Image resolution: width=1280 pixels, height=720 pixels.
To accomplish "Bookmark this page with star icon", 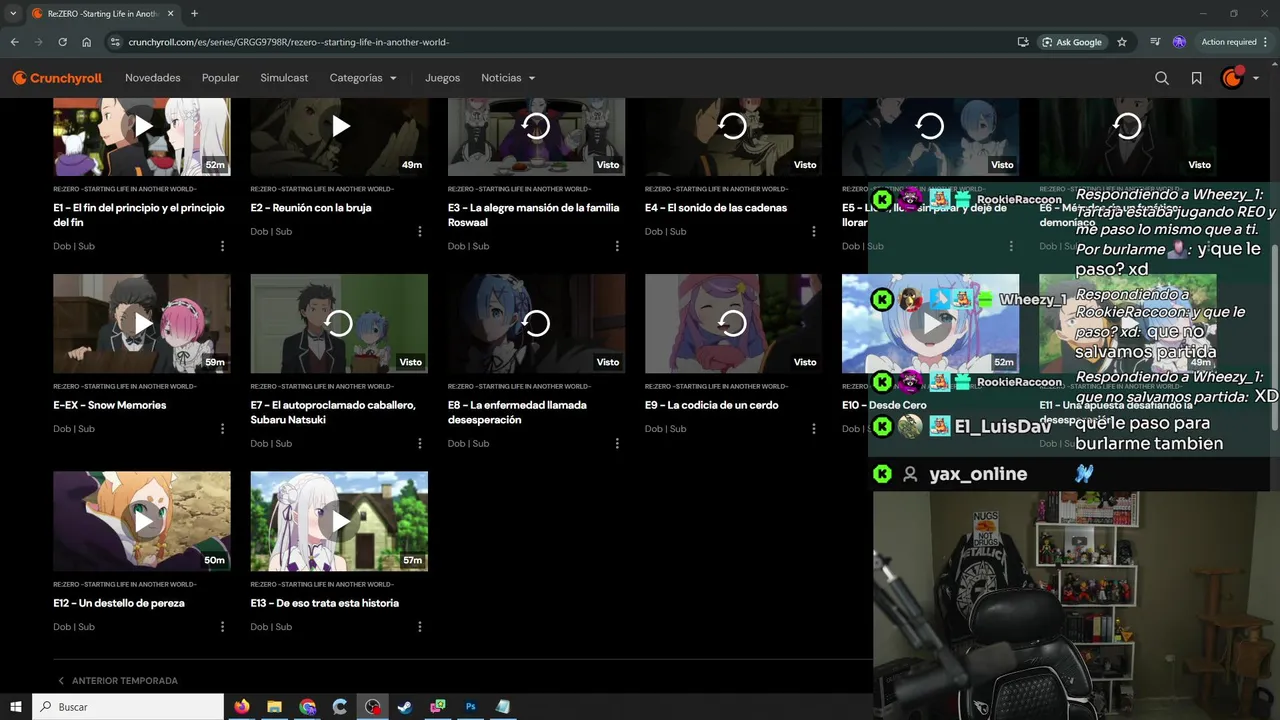I will tap(1122, 42).
